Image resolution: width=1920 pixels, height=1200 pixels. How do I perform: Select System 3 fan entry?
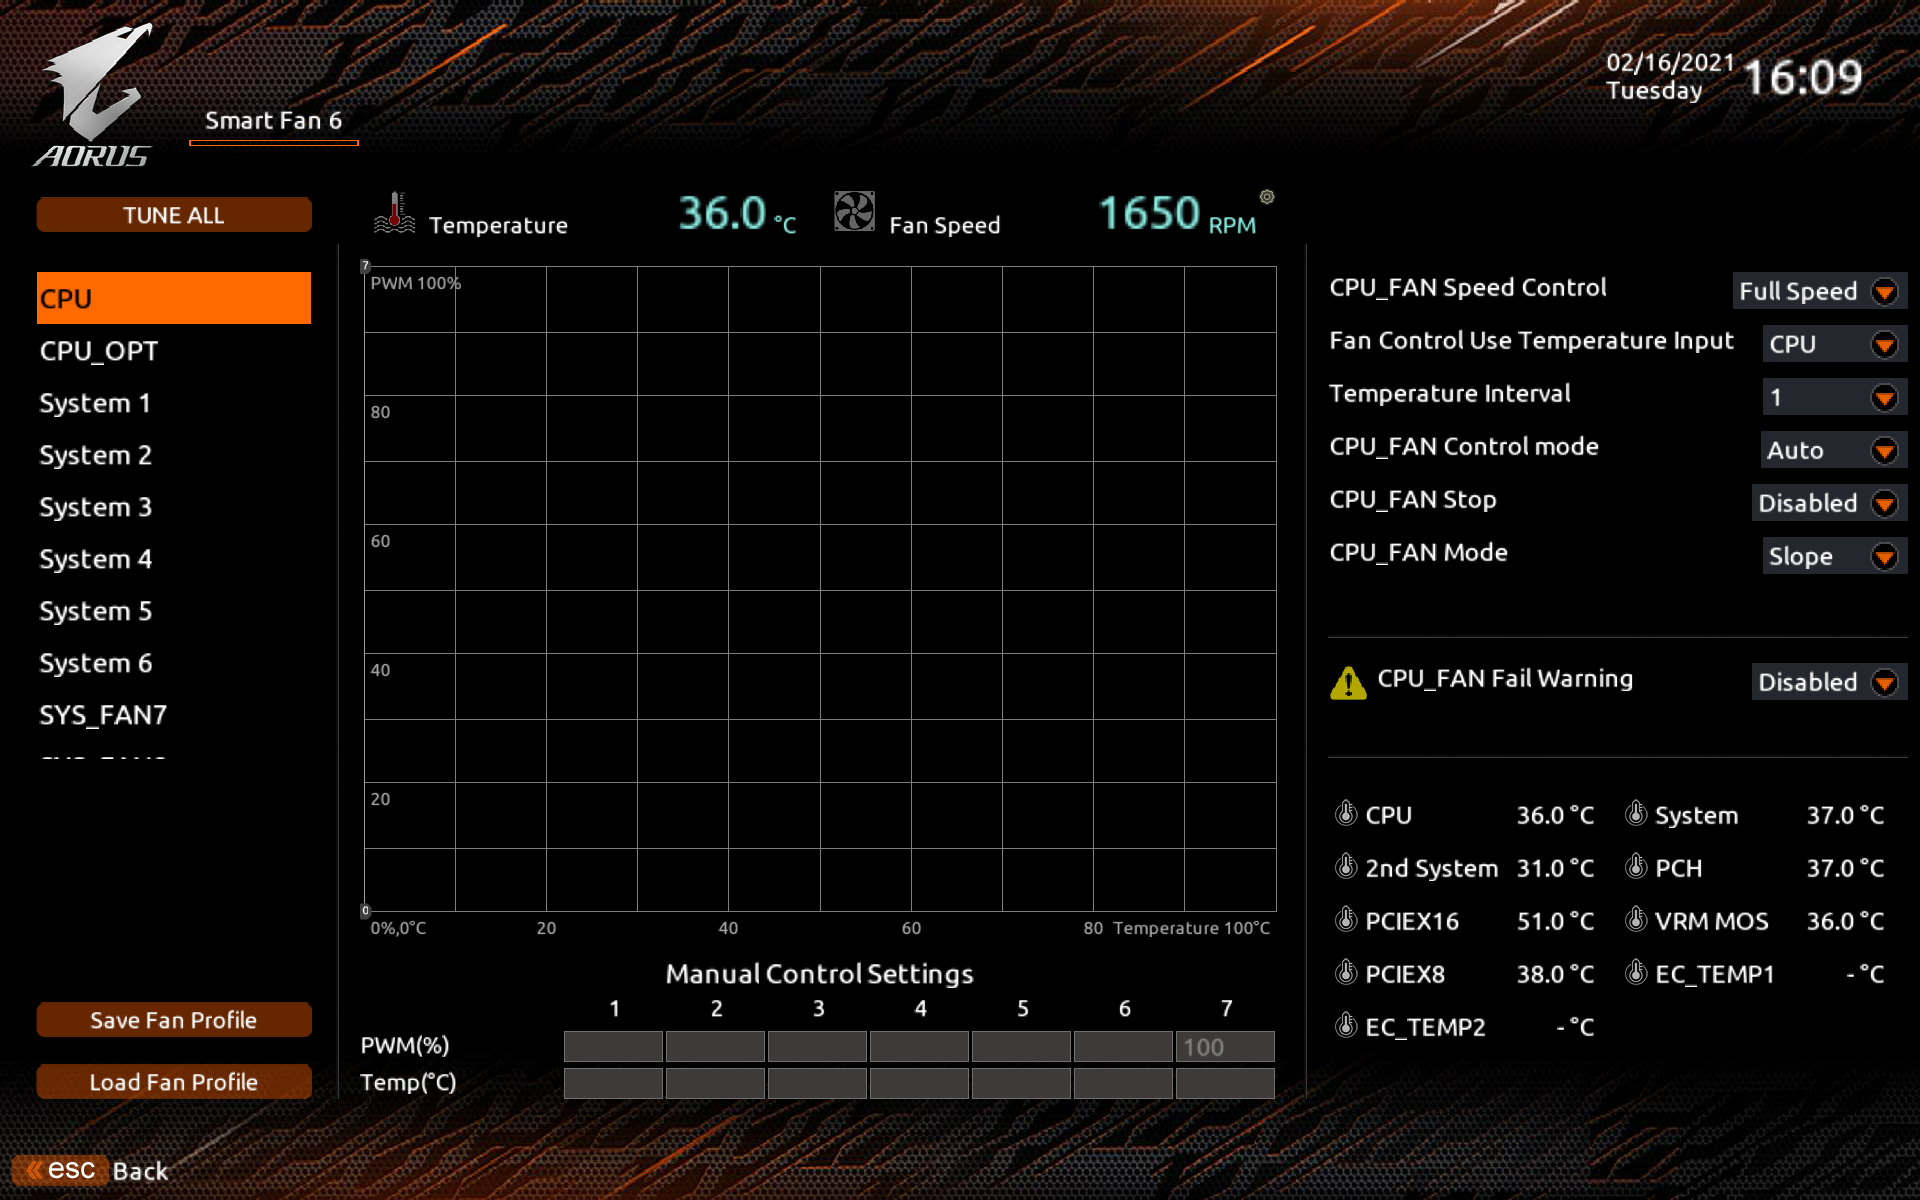96,507
